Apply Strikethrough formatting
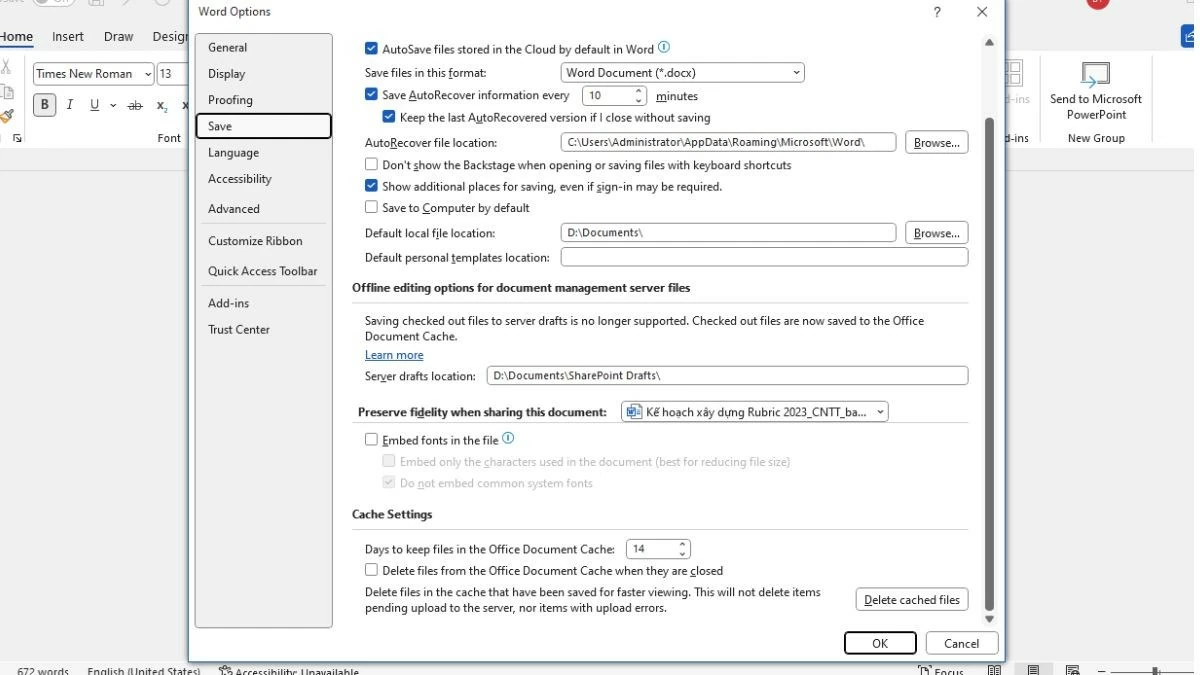Screen dimensions: 1200x675 (135, 105)
